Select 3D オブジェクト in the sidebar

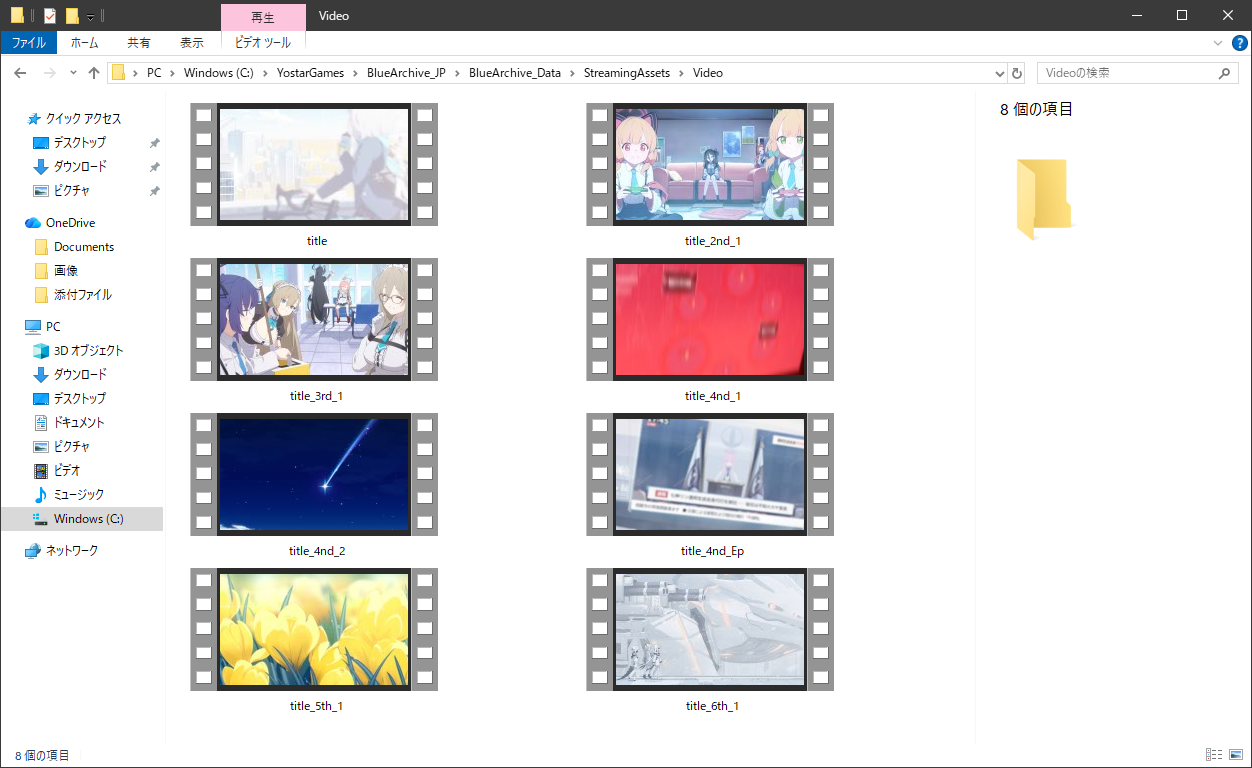tap(88, 351)
